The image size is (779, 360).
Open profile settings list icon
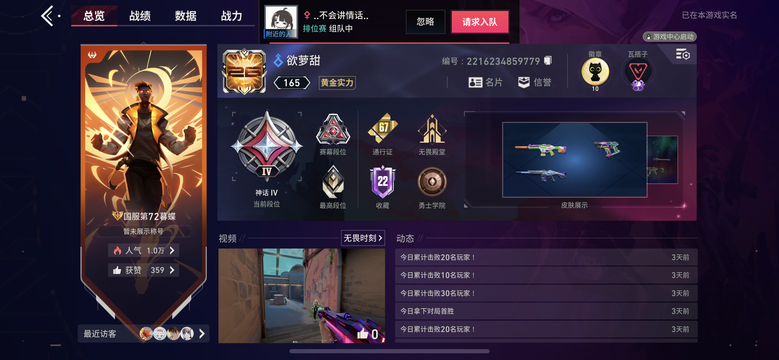[x=683, y=55]
